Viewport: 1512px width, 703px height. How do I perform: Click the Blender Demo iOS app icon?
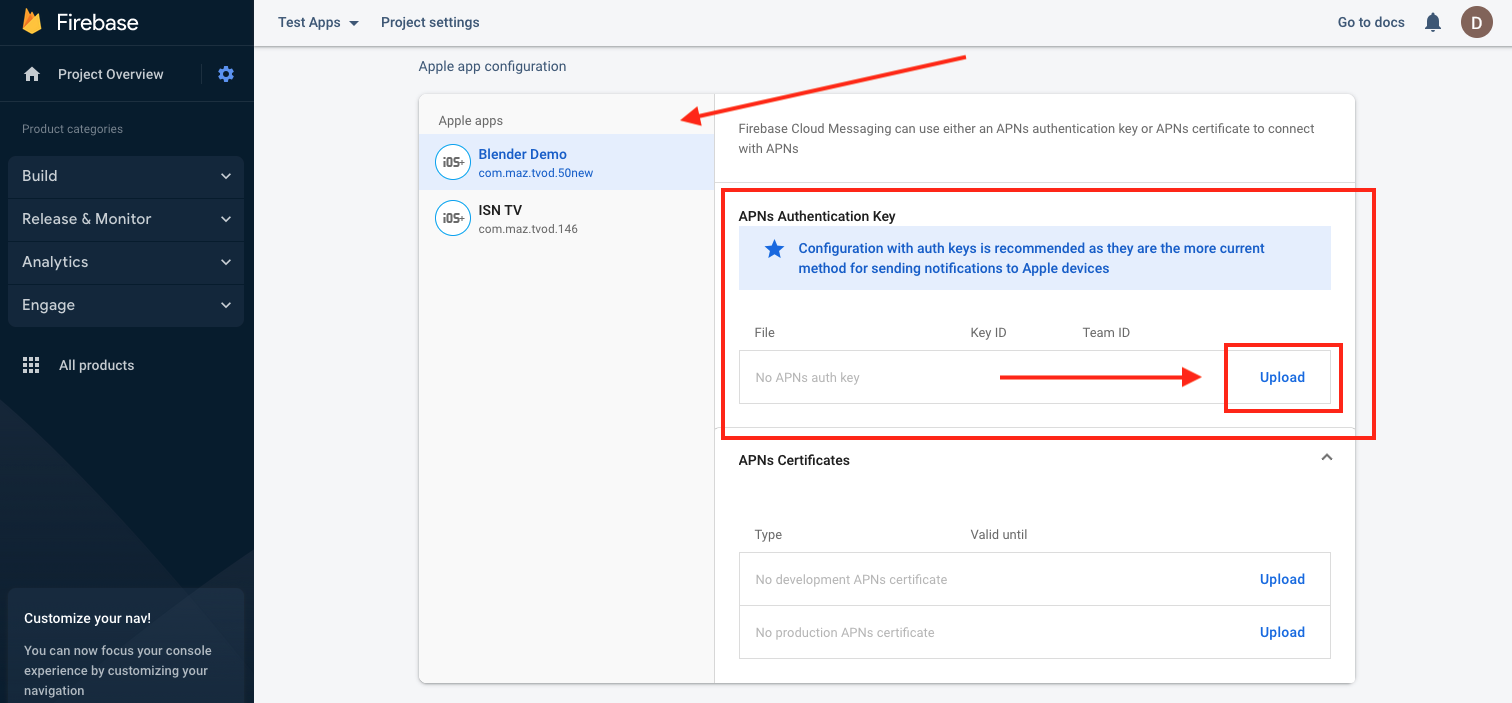pos(453,162)
